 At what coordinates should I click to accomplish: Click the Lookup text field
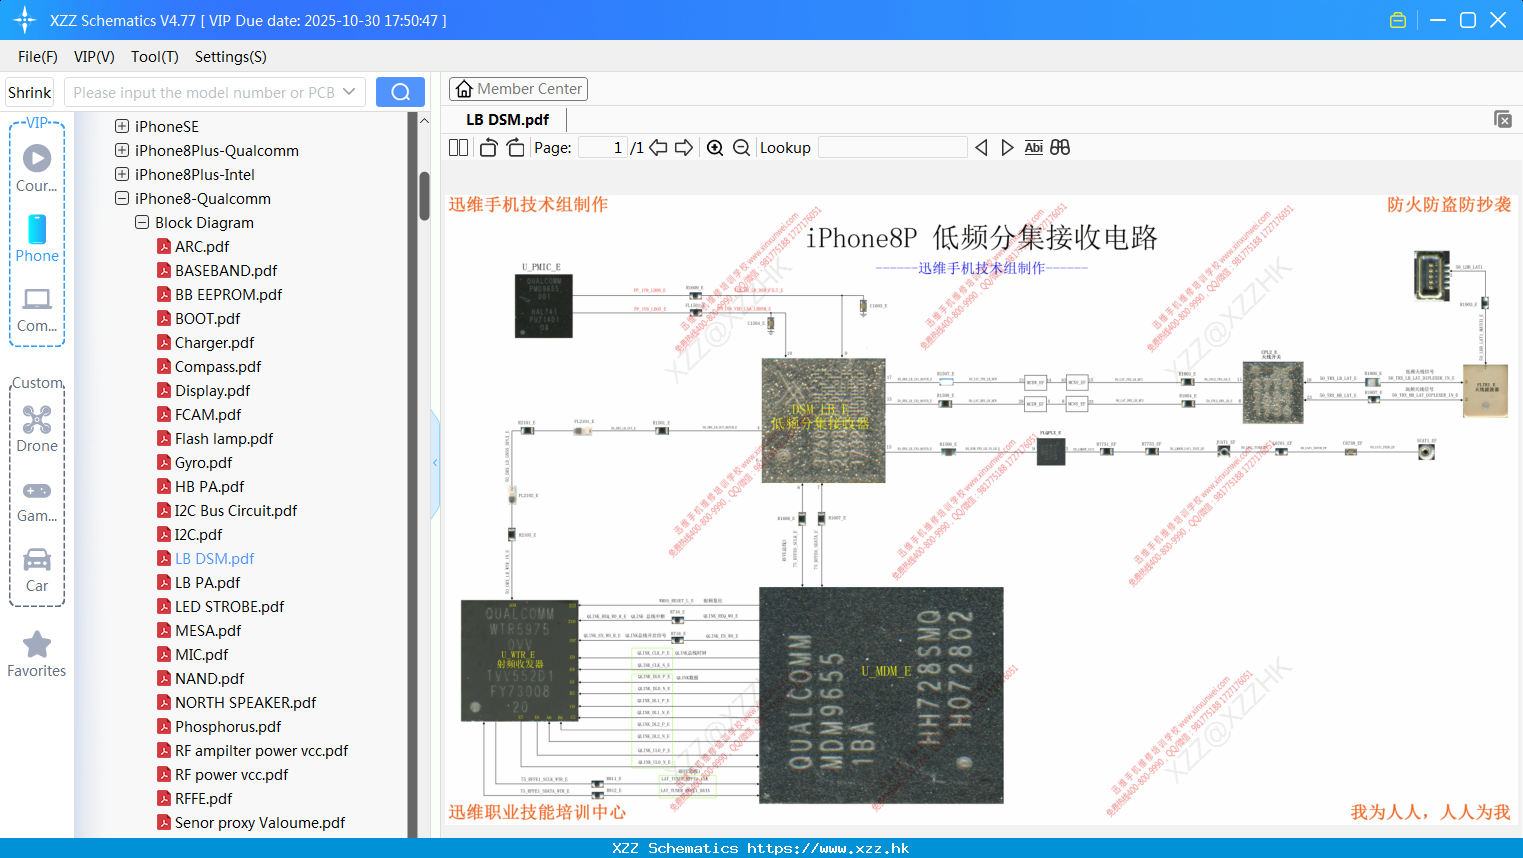pyautogui.click(x=893, y=148)
